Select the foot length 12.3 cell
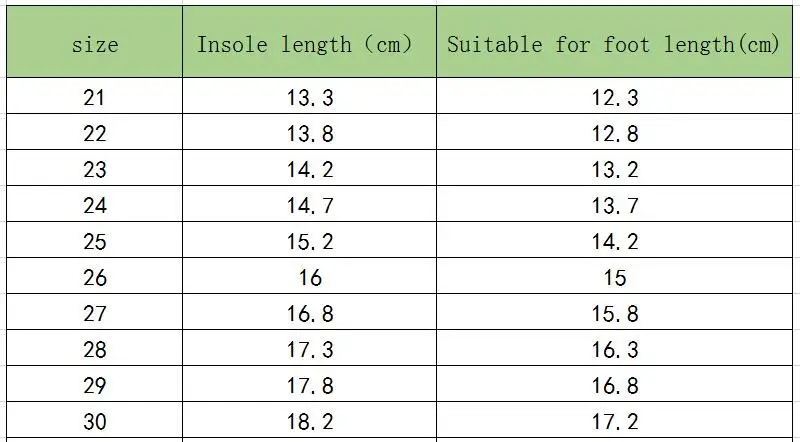 (x=614, y=98)
